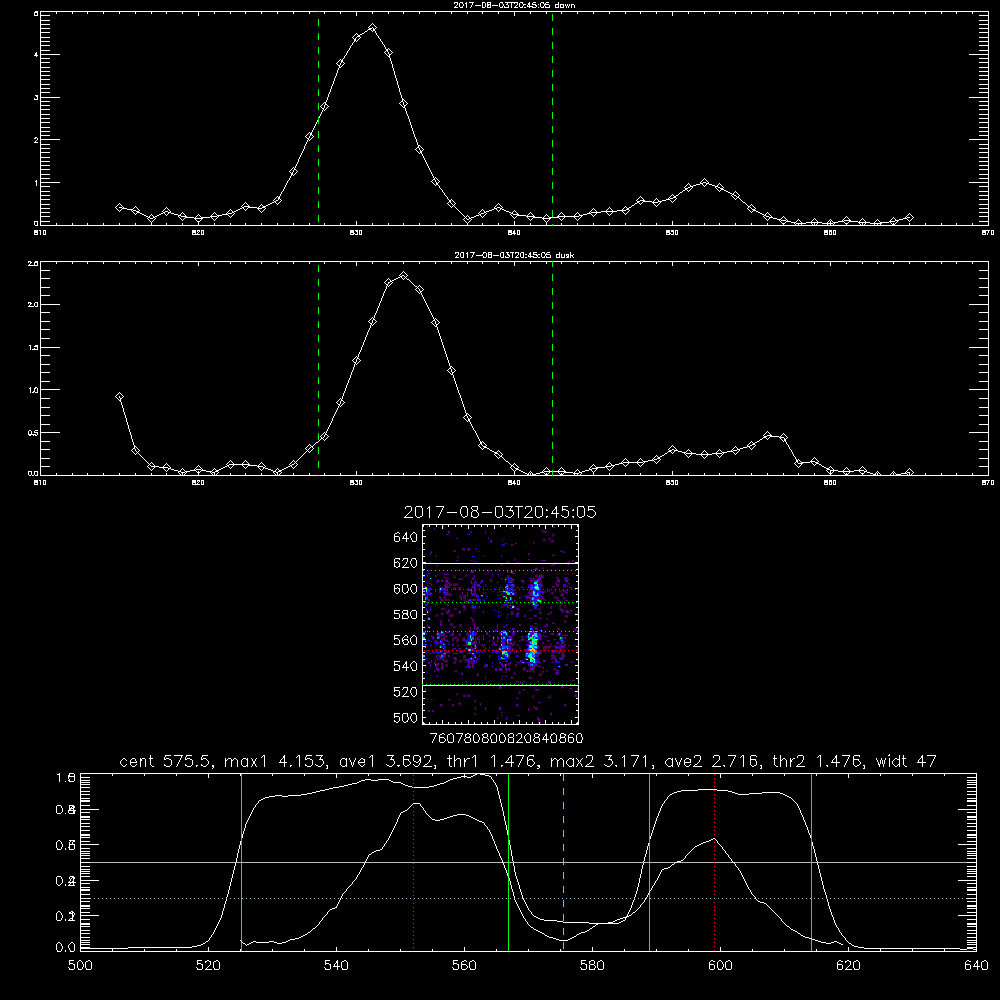Click the solid green line near 614 in bottom plot
The height and width of the screenshot is (1000, 1000).
811,862
